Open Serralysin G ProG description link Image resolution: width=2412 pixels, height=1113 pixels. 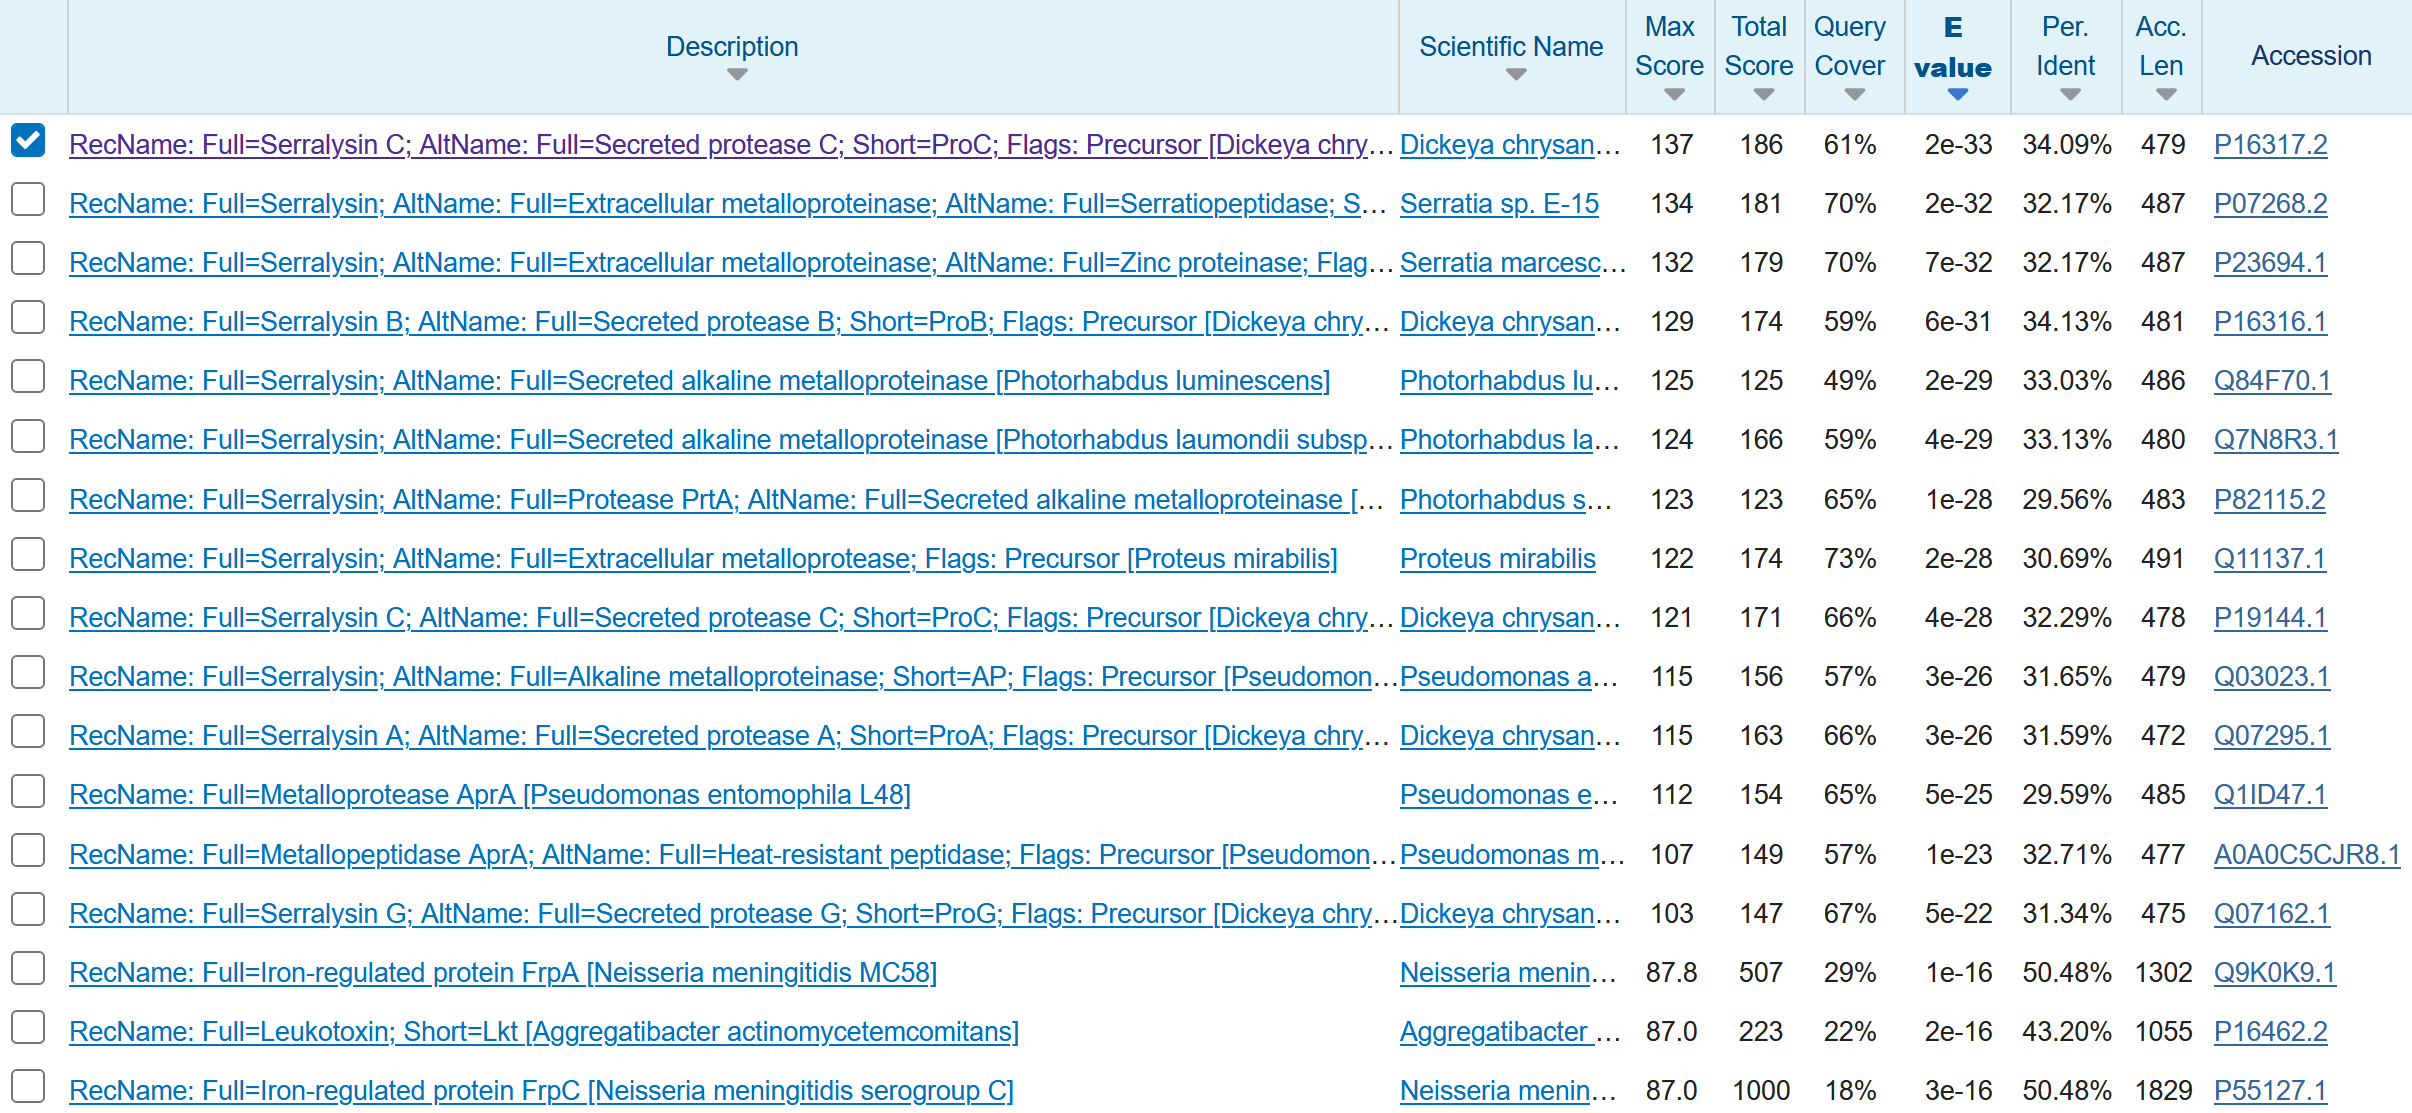[x=732, y=914]
